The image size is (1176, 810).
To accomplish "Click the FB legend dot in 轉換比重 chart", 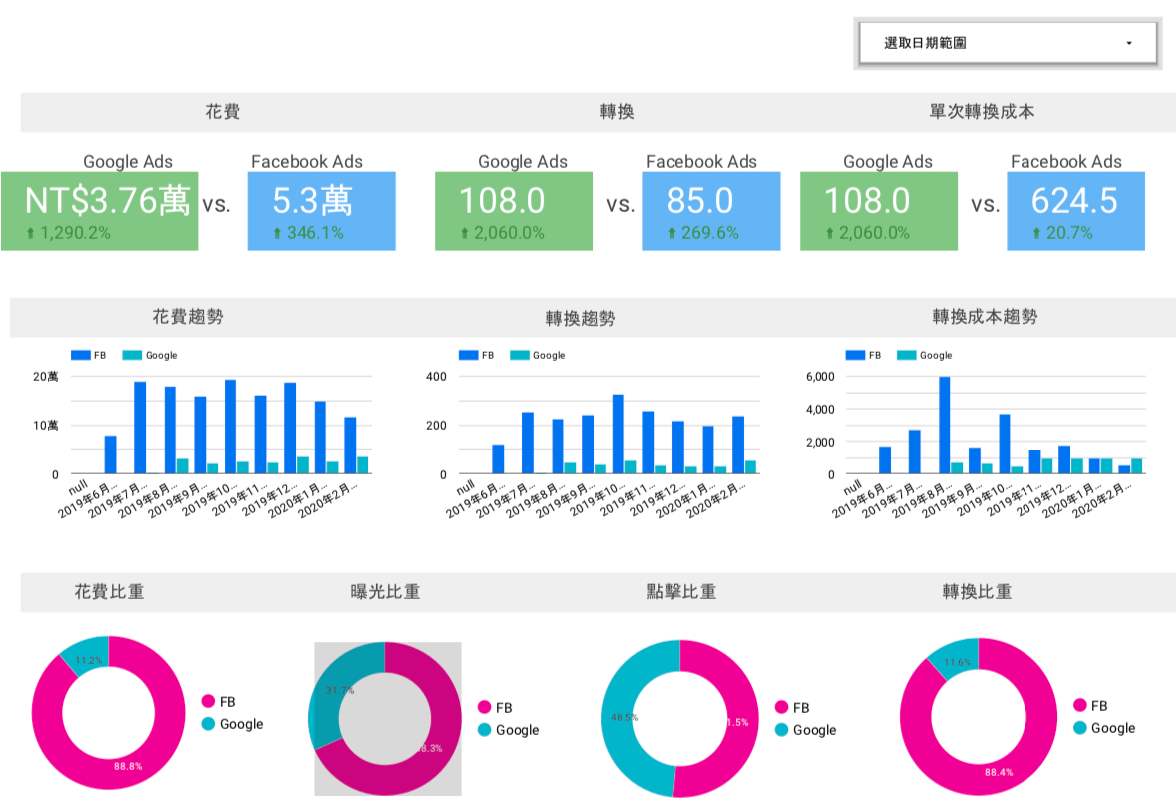I will (1080, 706).
